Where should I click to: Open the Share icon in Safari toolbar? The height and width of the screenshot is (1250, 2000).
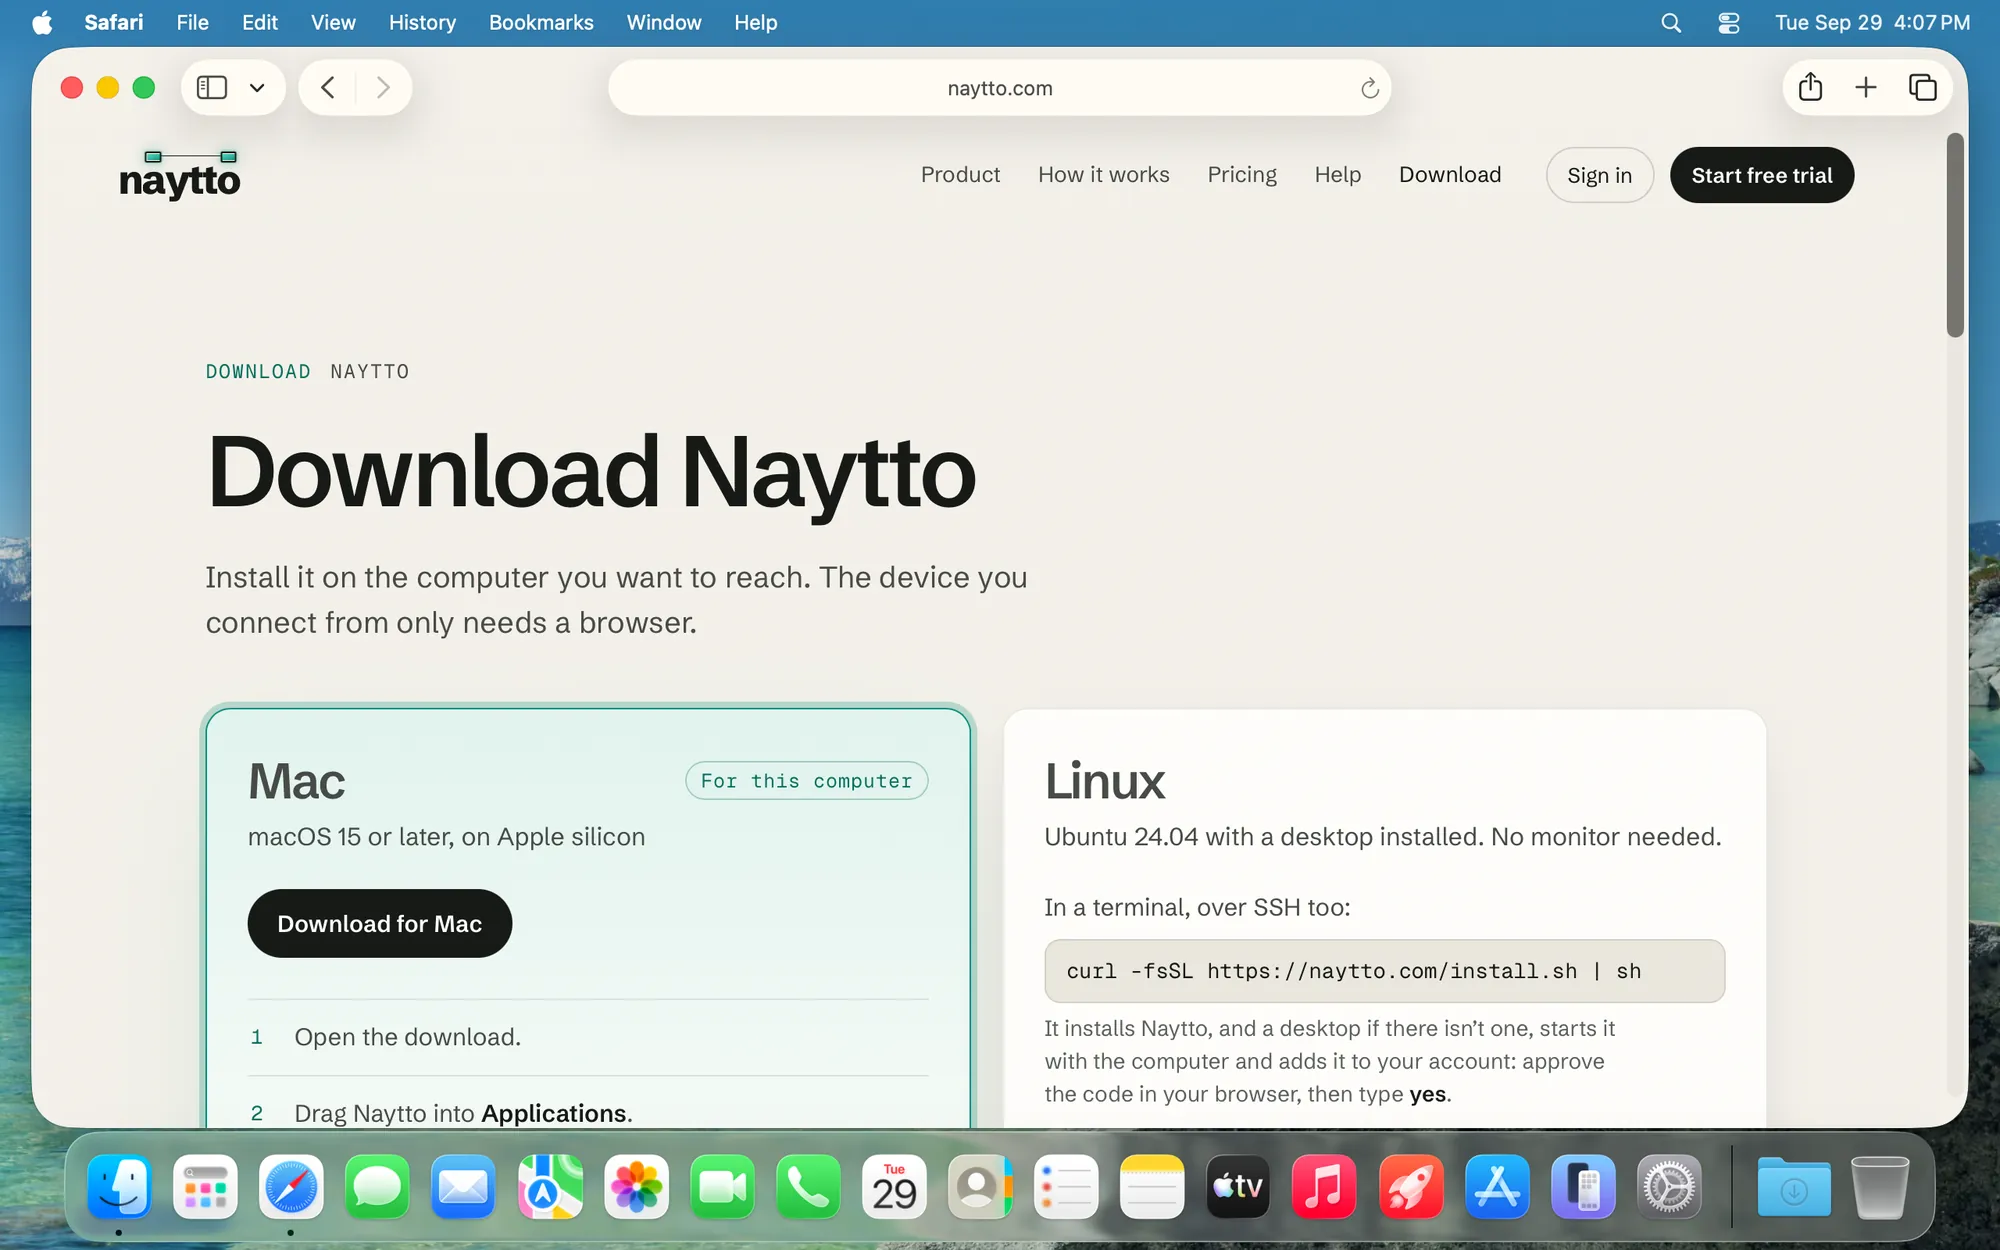coord(1810,87)
